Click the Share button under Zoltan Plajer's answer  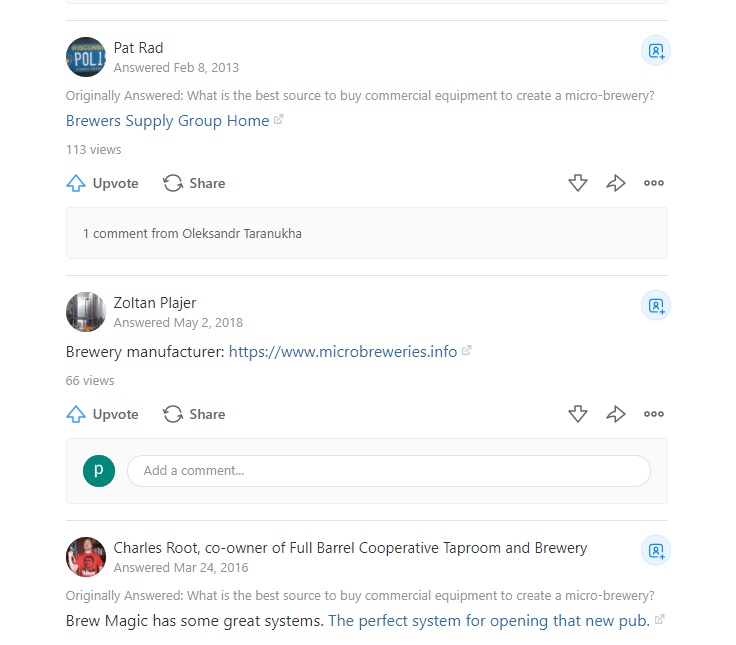[194, 414]
